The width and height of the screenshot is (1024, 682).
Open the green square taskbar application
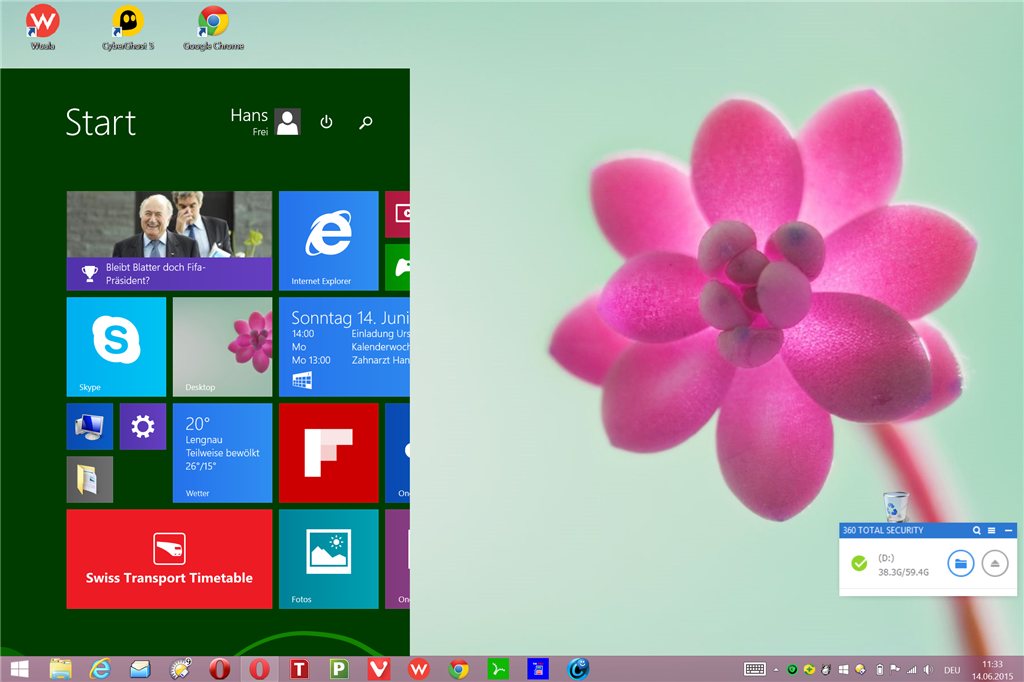pyautogui.click(x=498, y=669)
